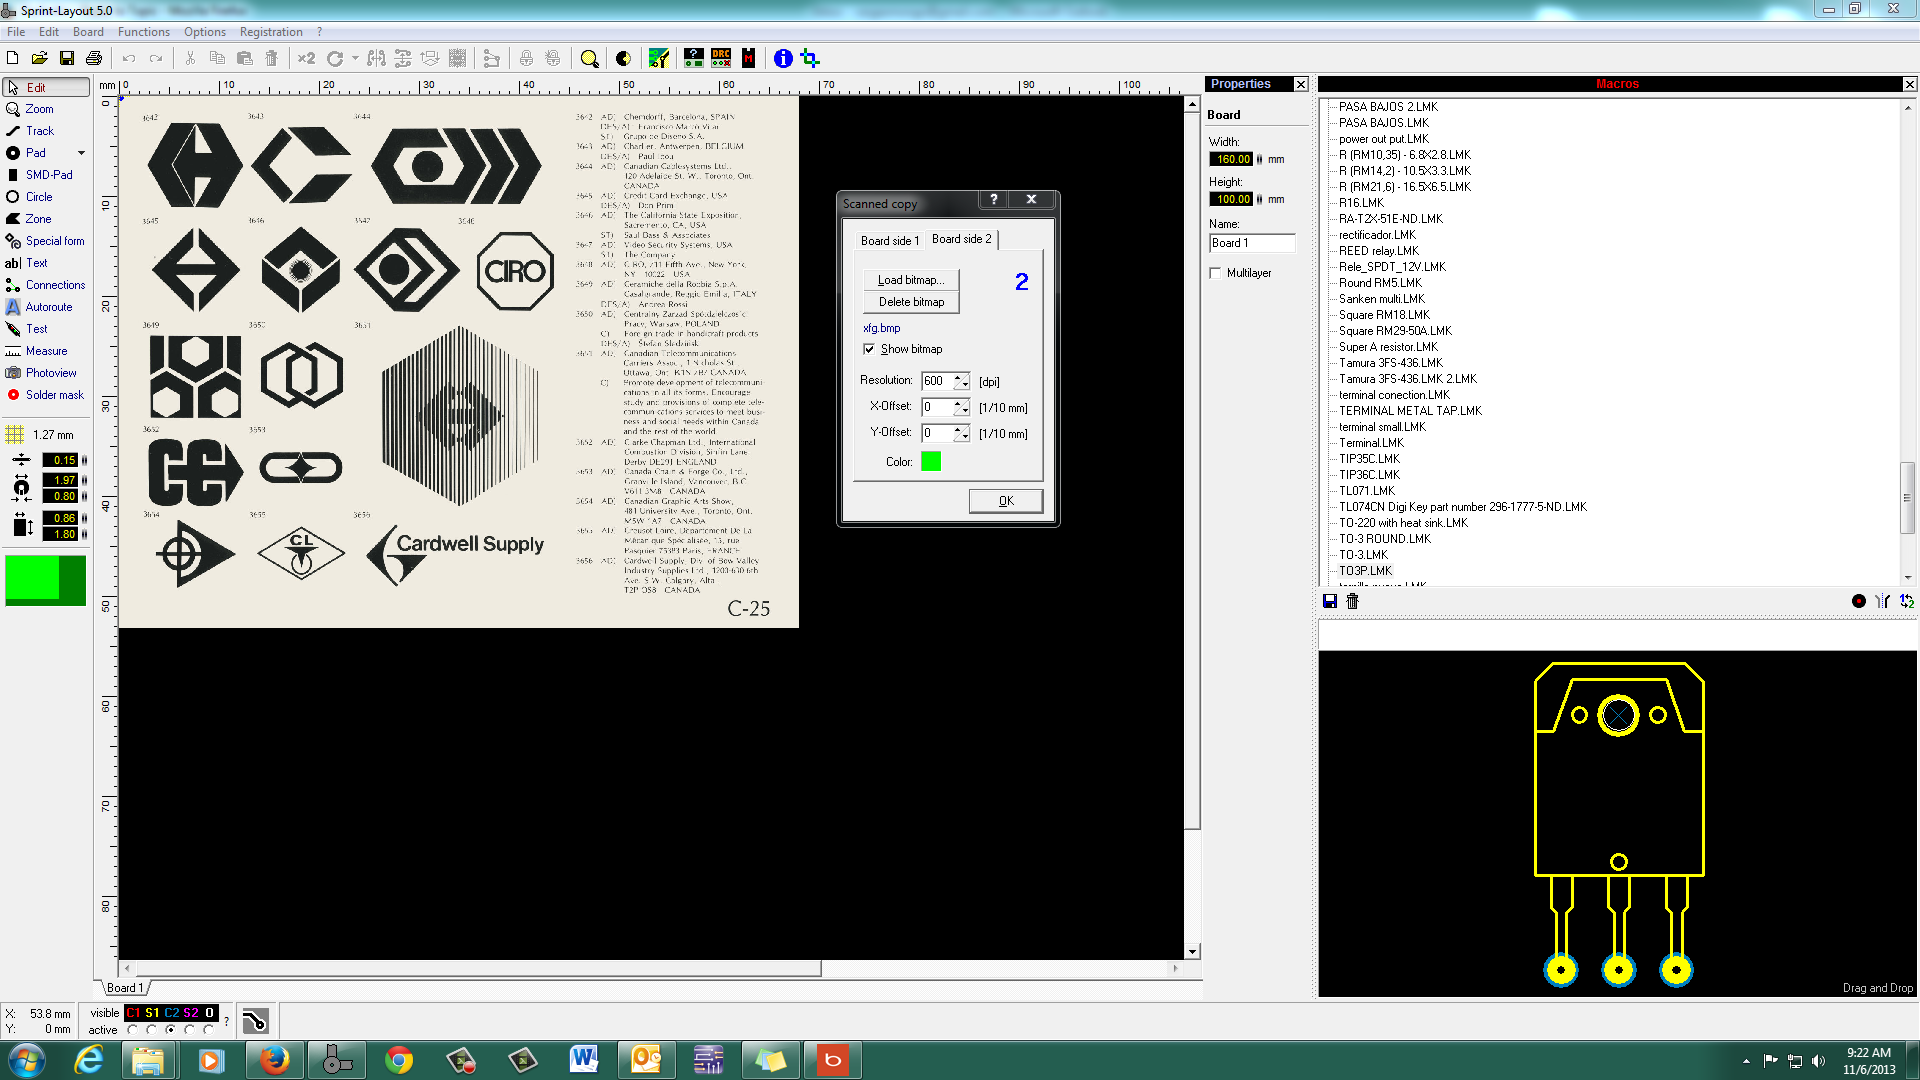
Task: Click the xfg.bmp file link
Action: [x=881, y=328]
